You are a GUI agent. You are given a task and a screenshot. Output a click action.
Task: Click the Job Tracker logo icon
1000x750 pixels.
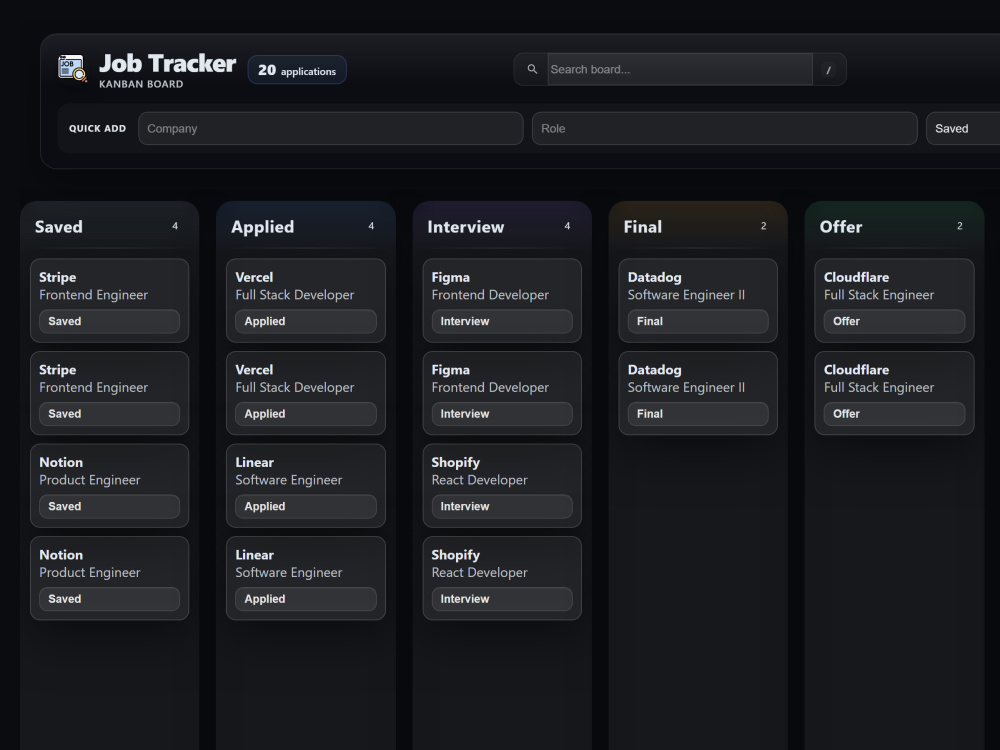(72, 68)
